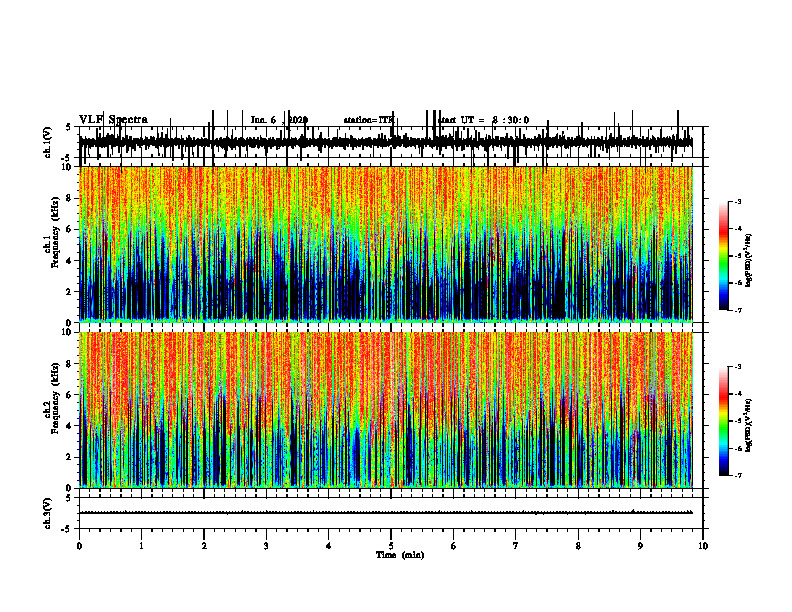Click the "station=ITK" header label

[x=369, y=120]
